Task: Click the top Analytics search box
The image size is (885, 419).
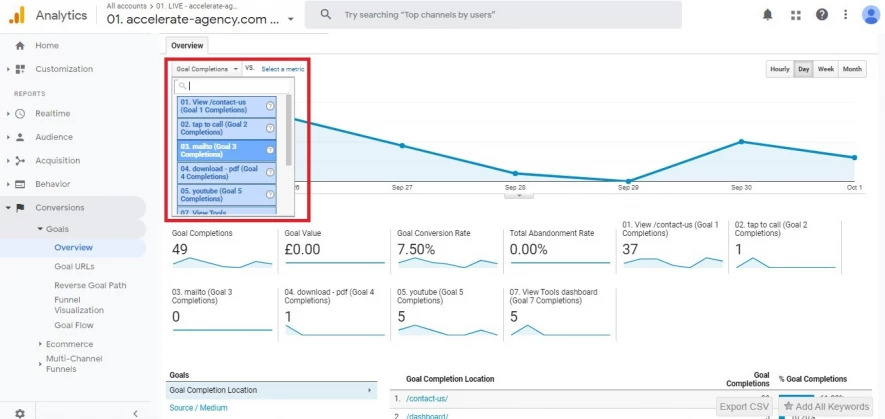Action: (x=493, y=15)
